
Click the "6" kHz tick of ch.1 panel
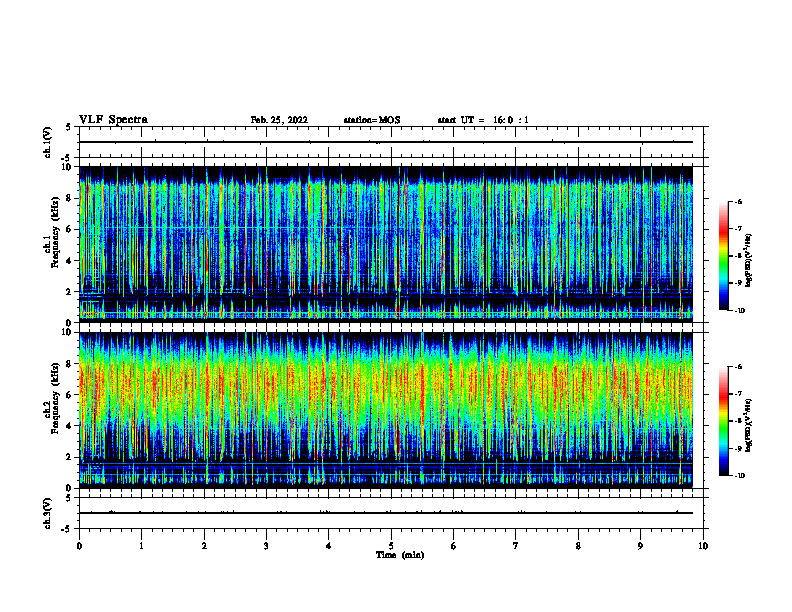(x=70, y=229)
